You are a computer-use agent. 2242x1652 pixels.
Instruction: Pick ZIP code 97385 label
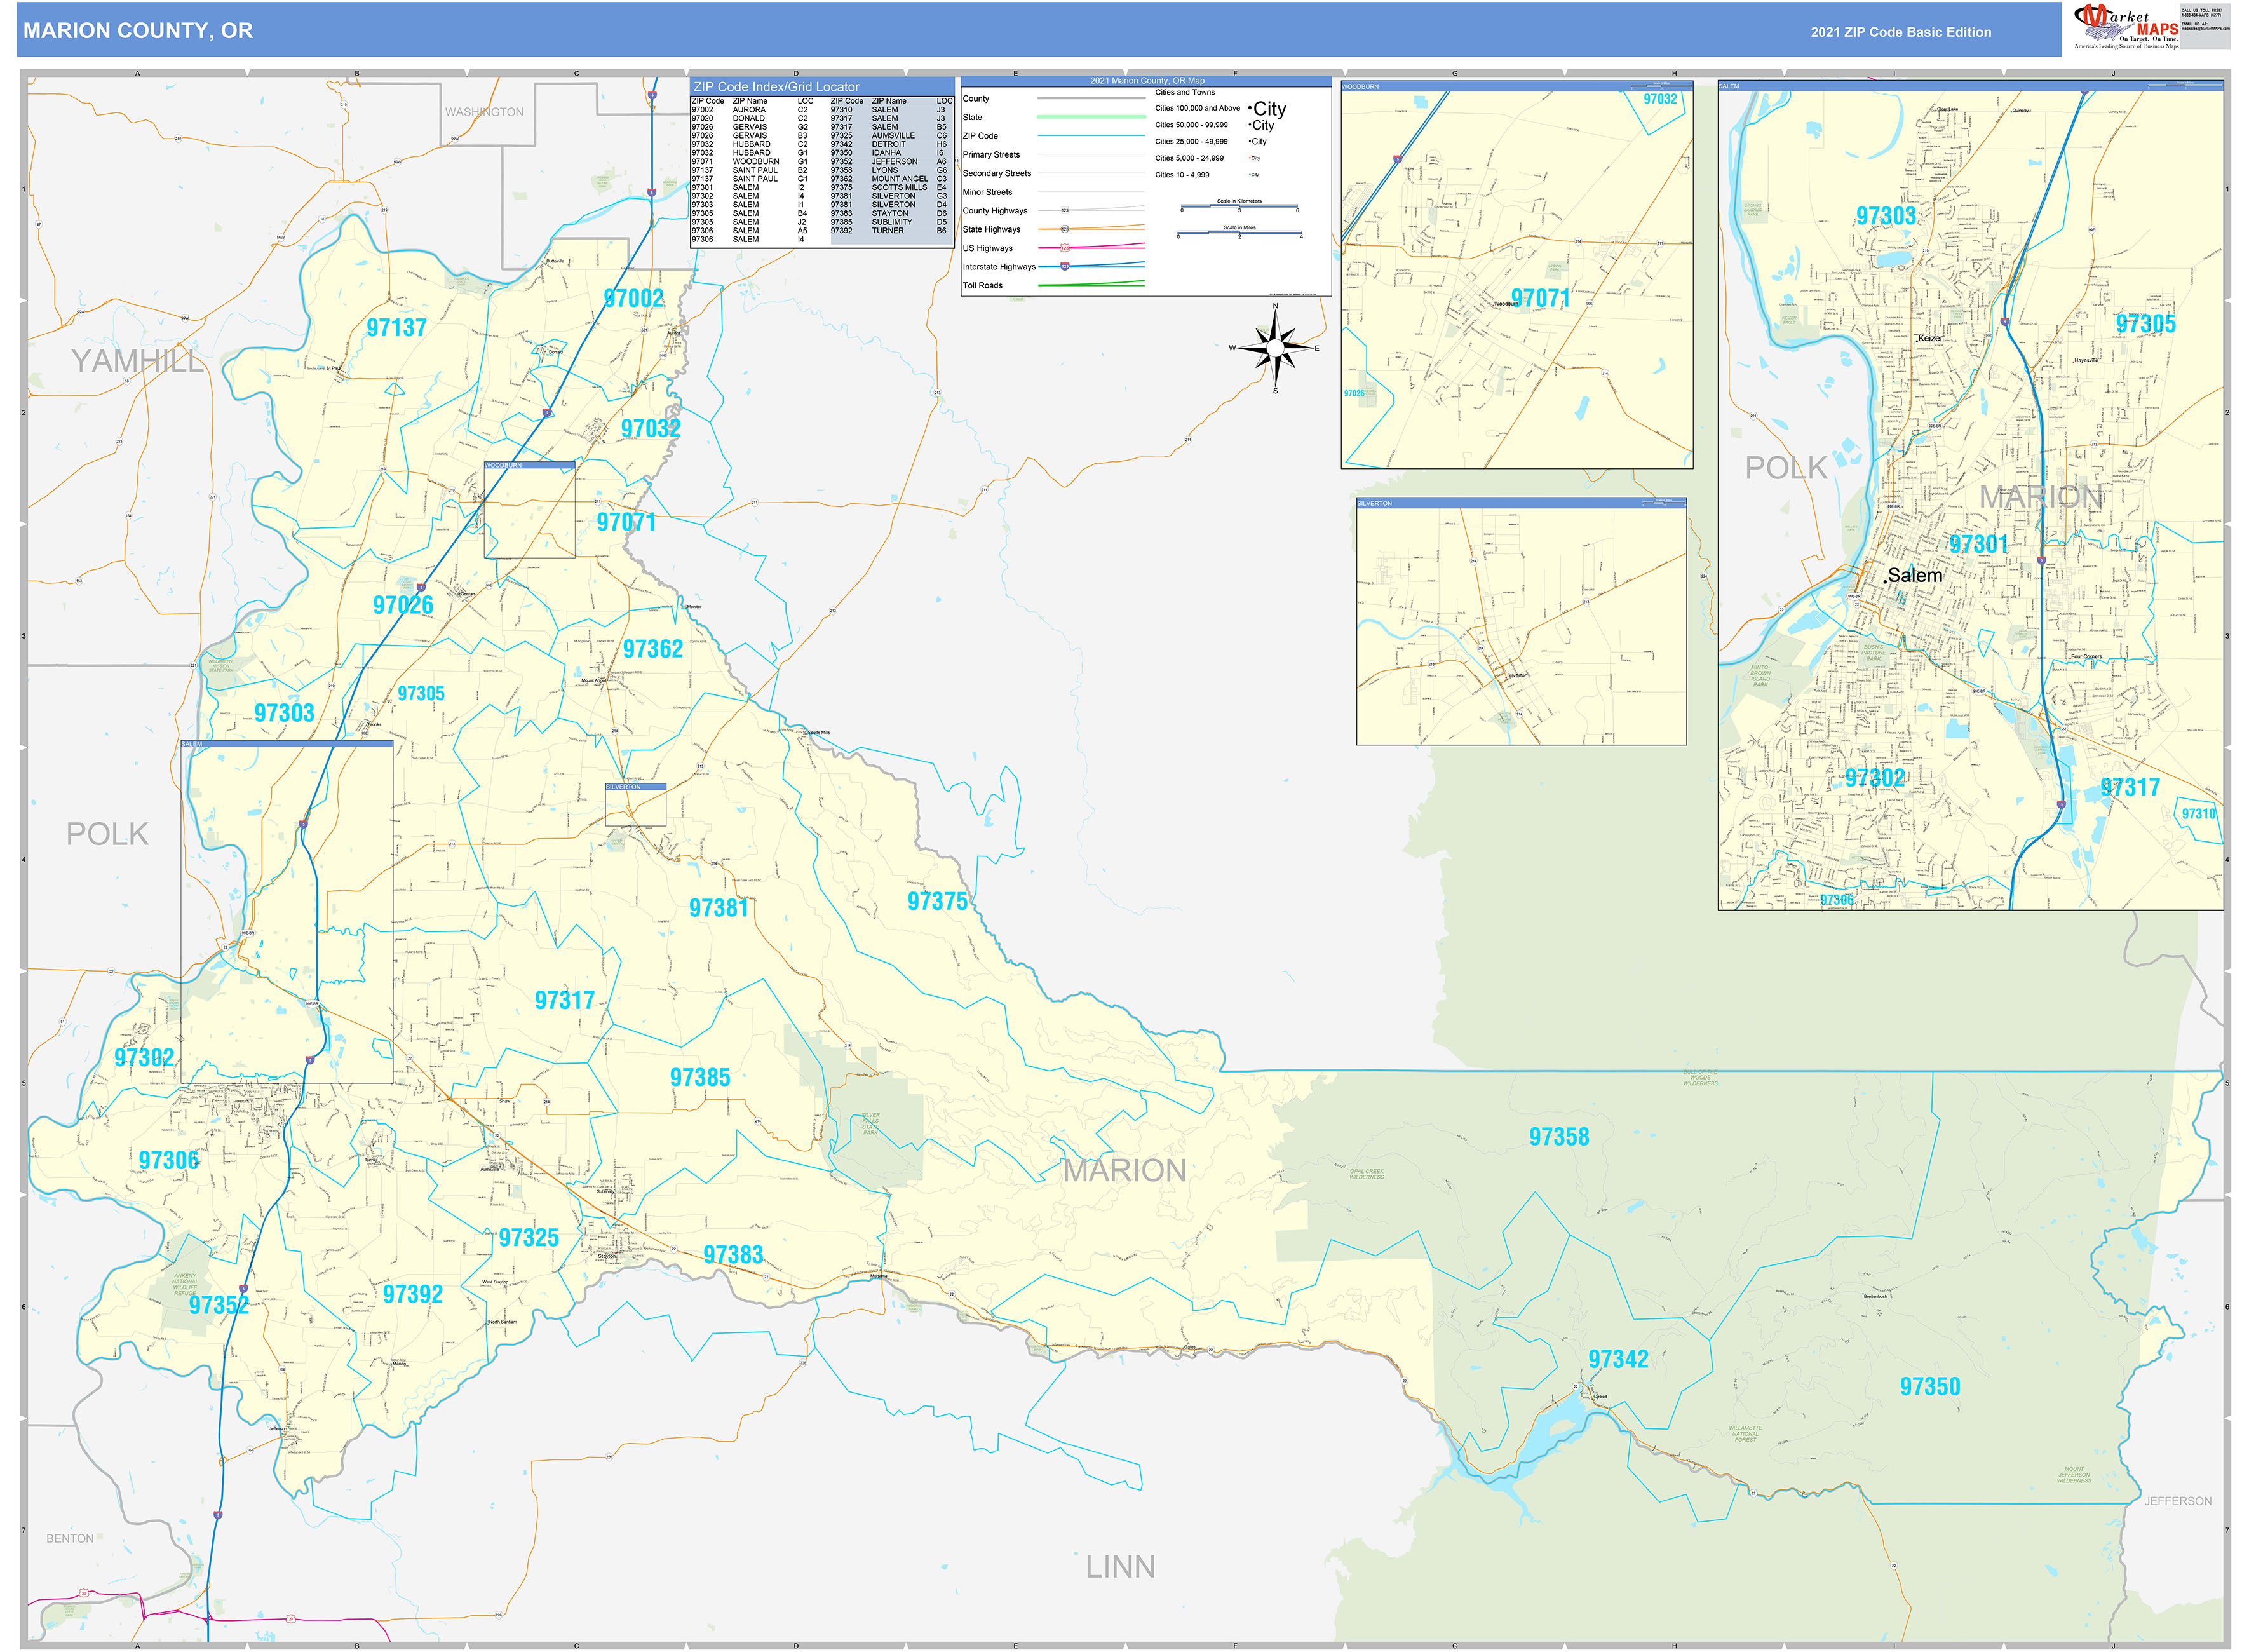pos(699,1077)
